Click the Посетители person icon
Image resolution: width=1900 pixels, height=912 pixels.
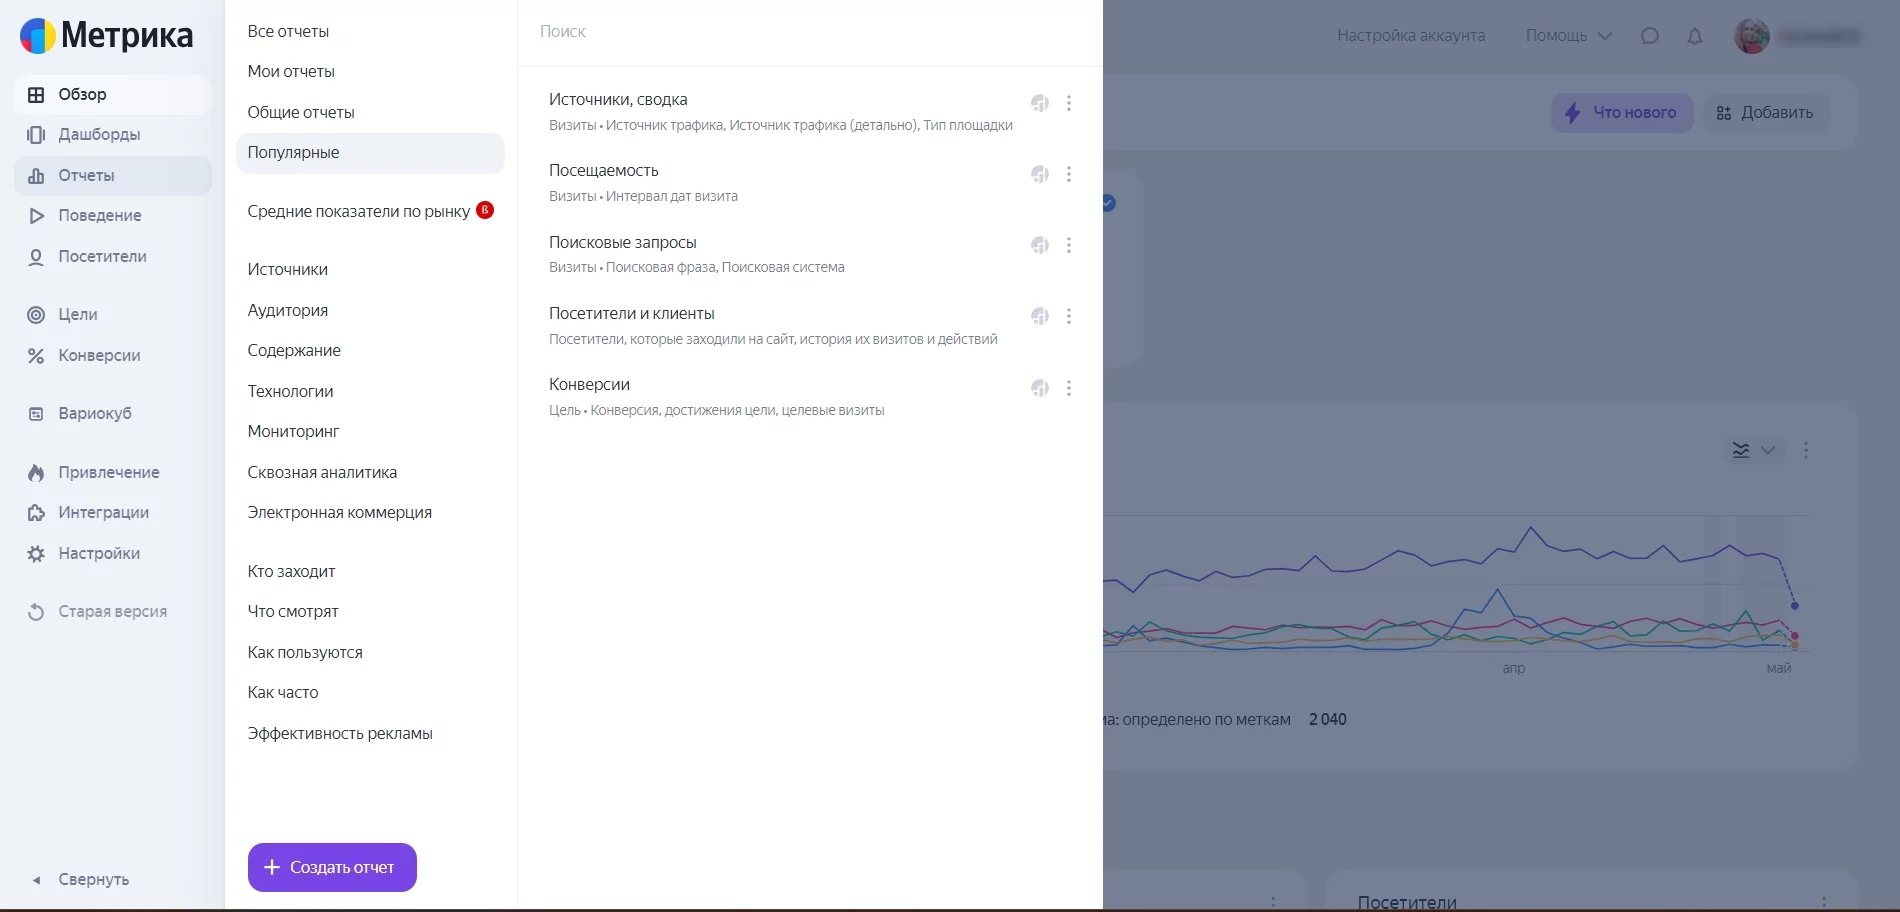point(36,257)
